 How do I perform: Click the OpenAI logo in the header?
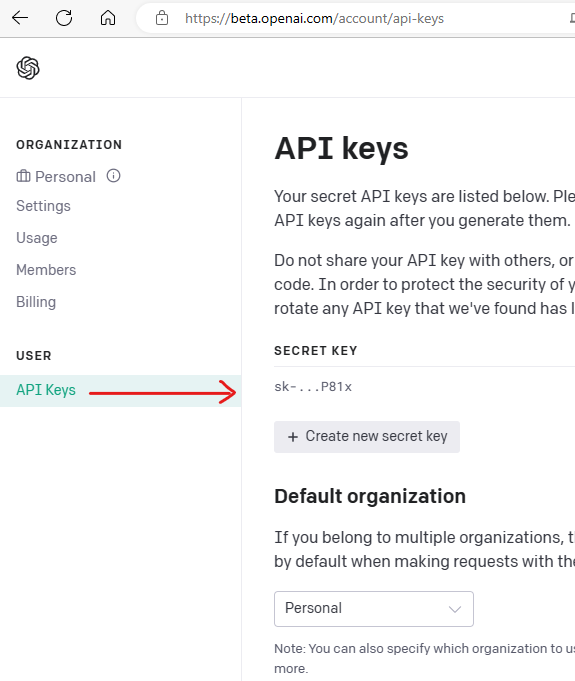pos(28,68)
